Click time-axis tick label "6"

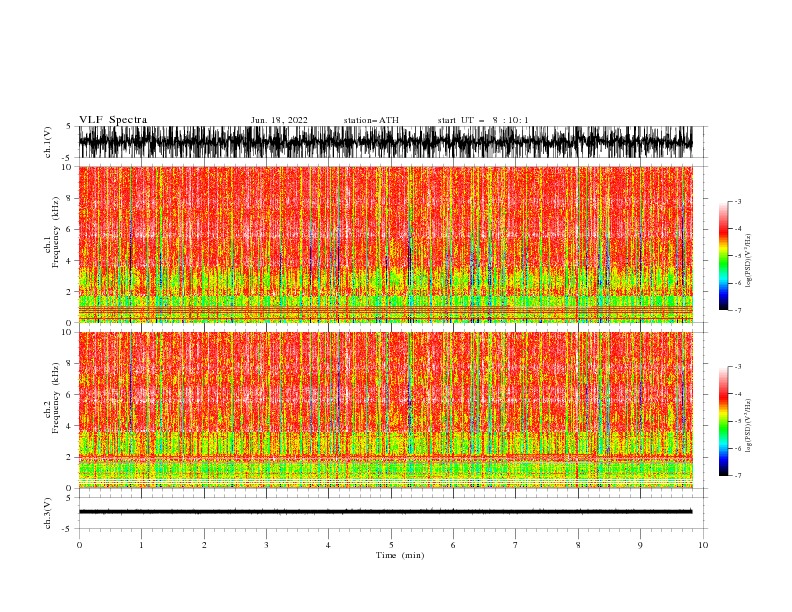click(453, 545)
